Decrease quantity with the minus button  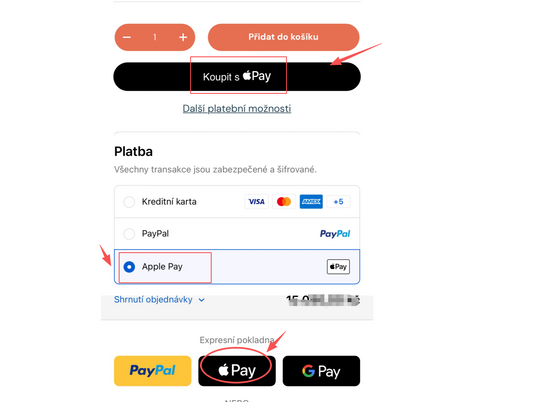(x=127, y=37)
